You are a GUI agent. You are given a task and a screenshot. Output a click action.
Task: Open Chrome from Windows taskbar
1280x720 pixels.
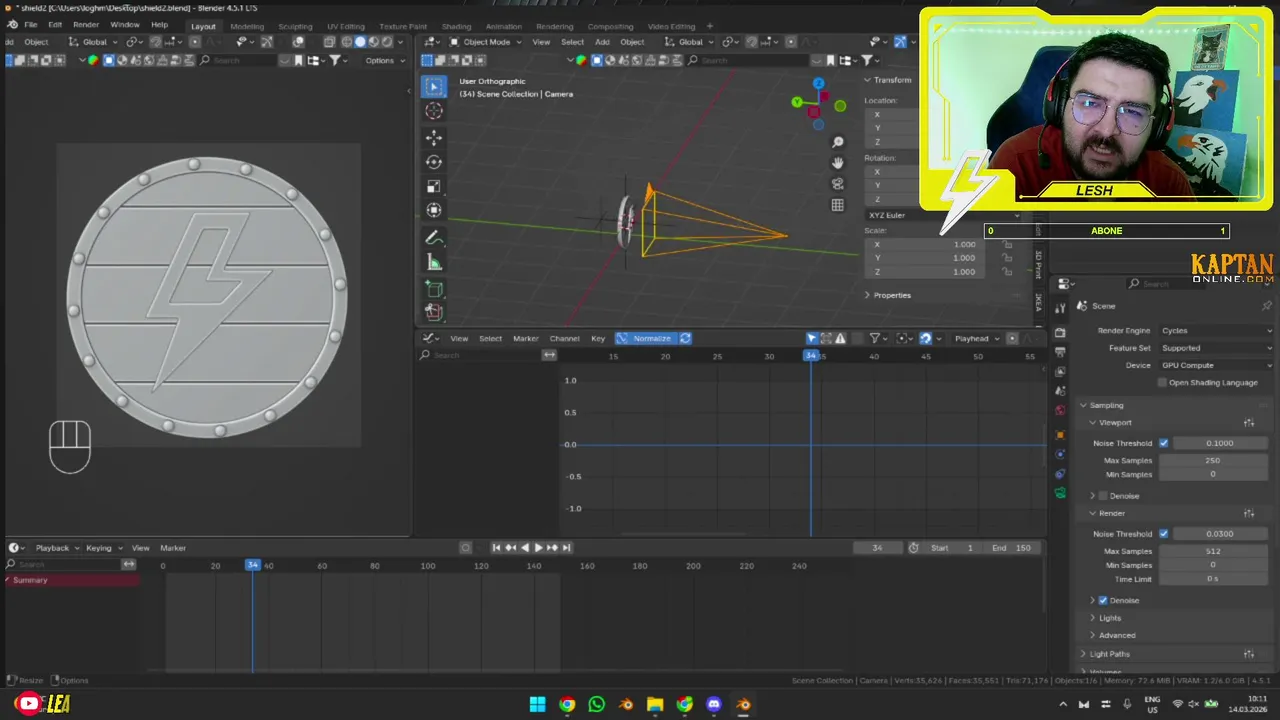pos(567,704)
